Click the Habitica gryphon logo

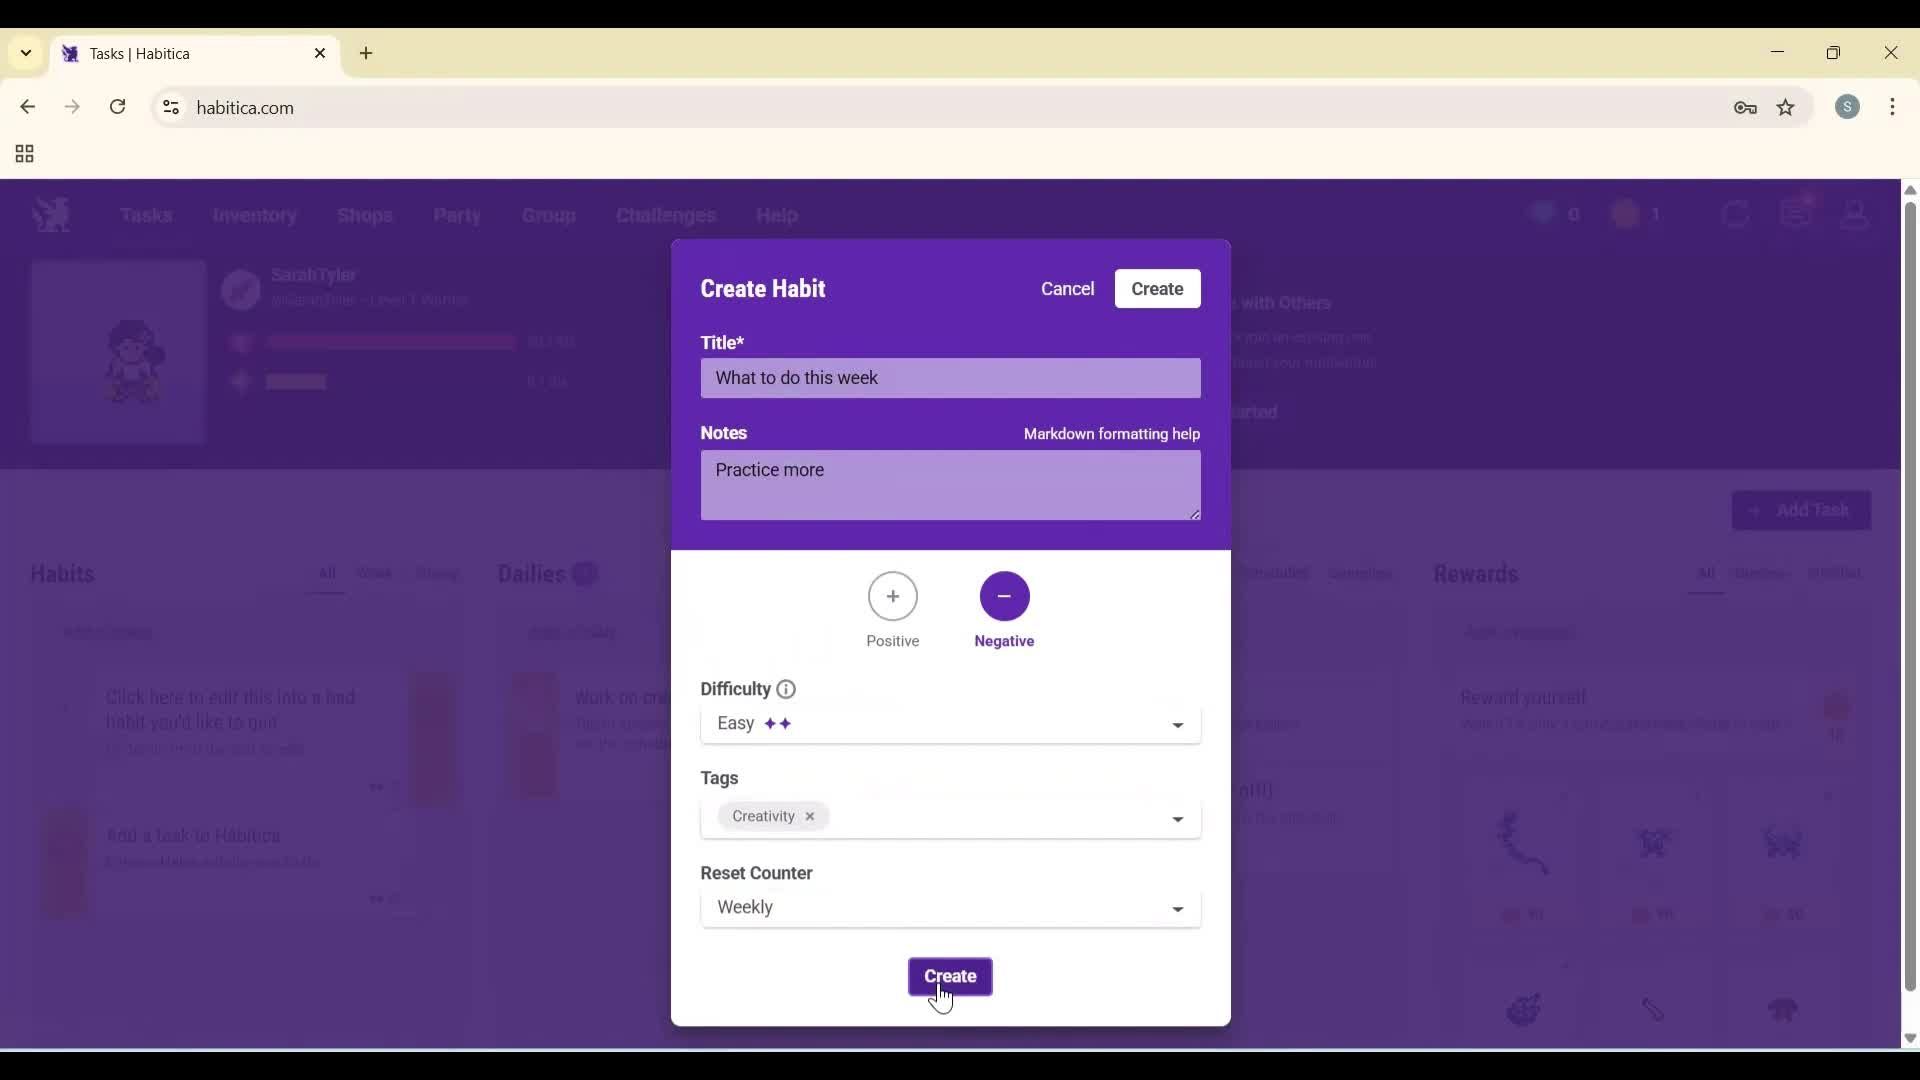[x=51, y=214]
